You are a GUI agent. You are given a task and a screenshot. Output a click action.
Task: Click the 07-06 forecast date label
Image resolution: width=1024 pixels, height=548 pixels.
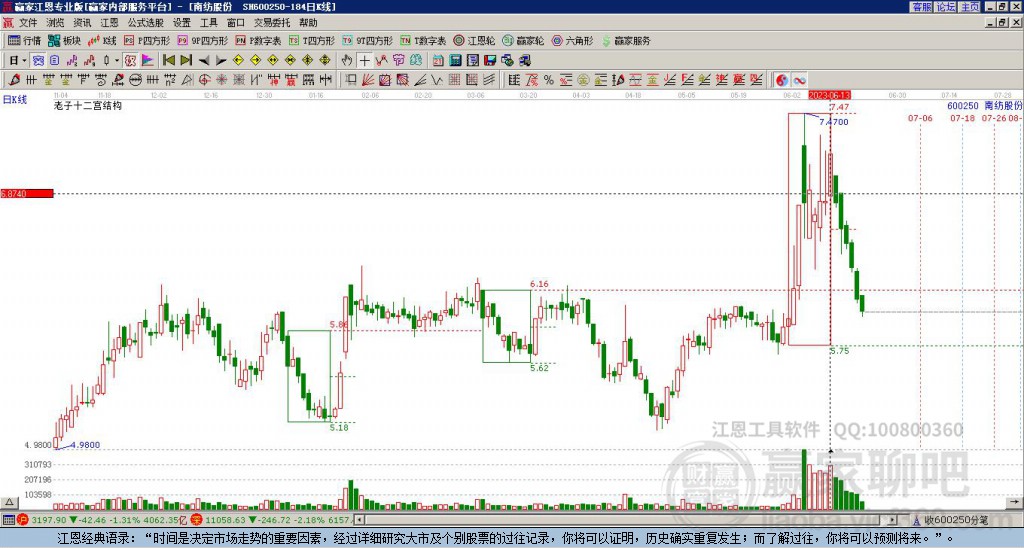[920, 118]
